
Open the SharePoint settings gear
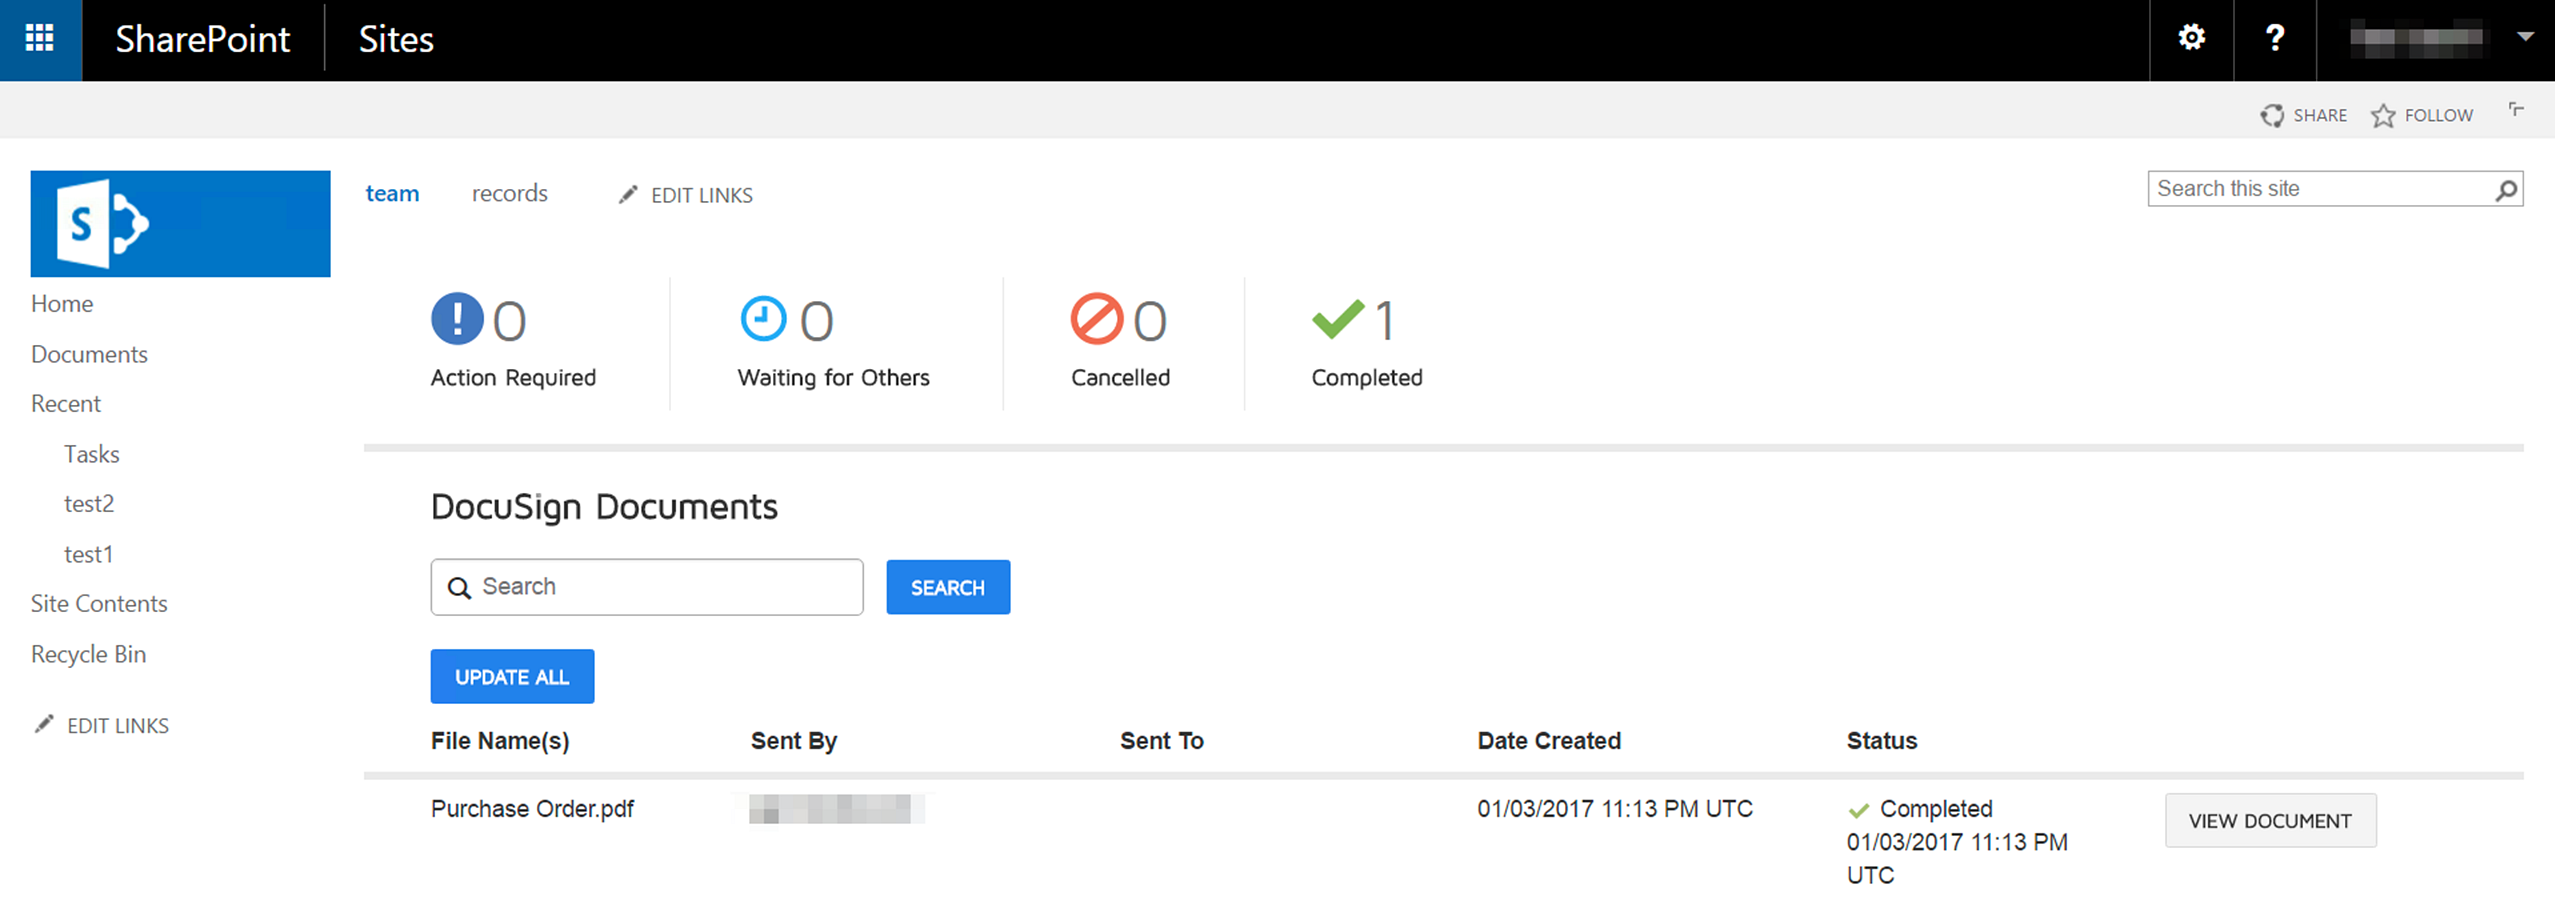point(2190,38)
